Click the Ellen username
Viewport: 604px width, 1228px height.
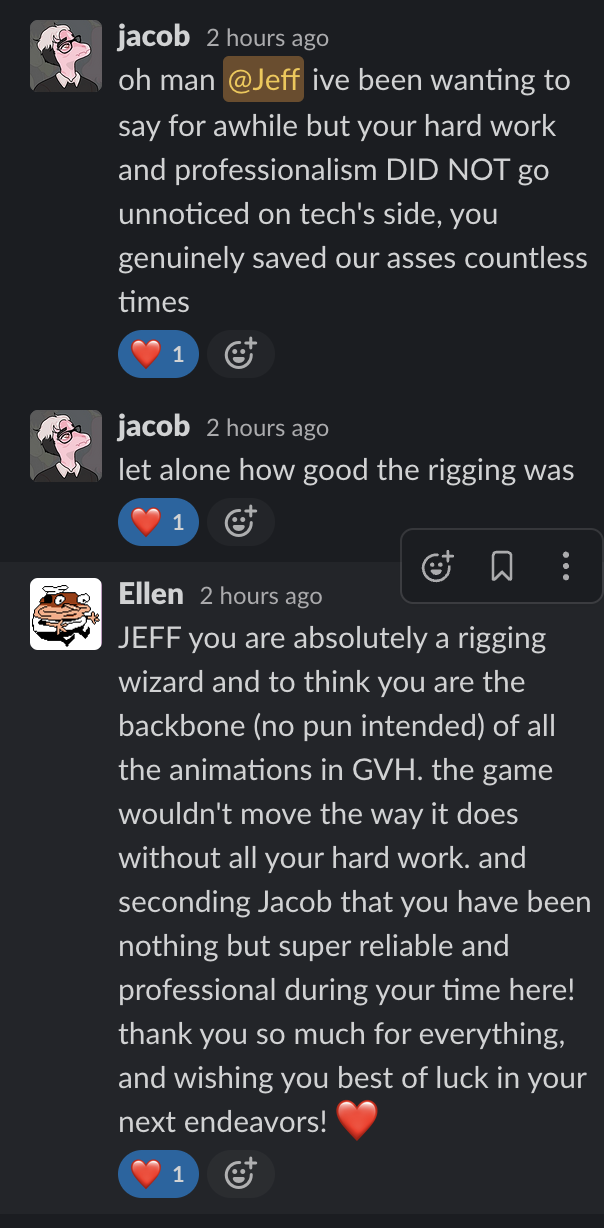[x=151, y=594]
